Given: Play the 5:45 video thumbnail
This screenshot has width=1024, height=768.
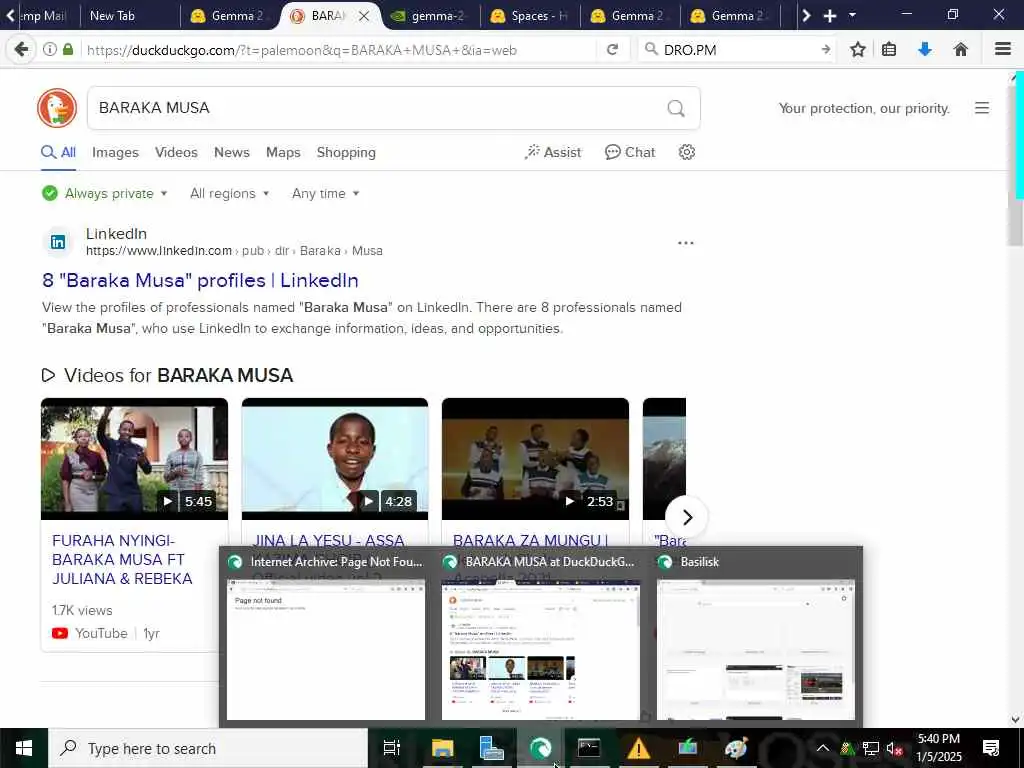Looking at the screenshot, I should tap(134, 458).
